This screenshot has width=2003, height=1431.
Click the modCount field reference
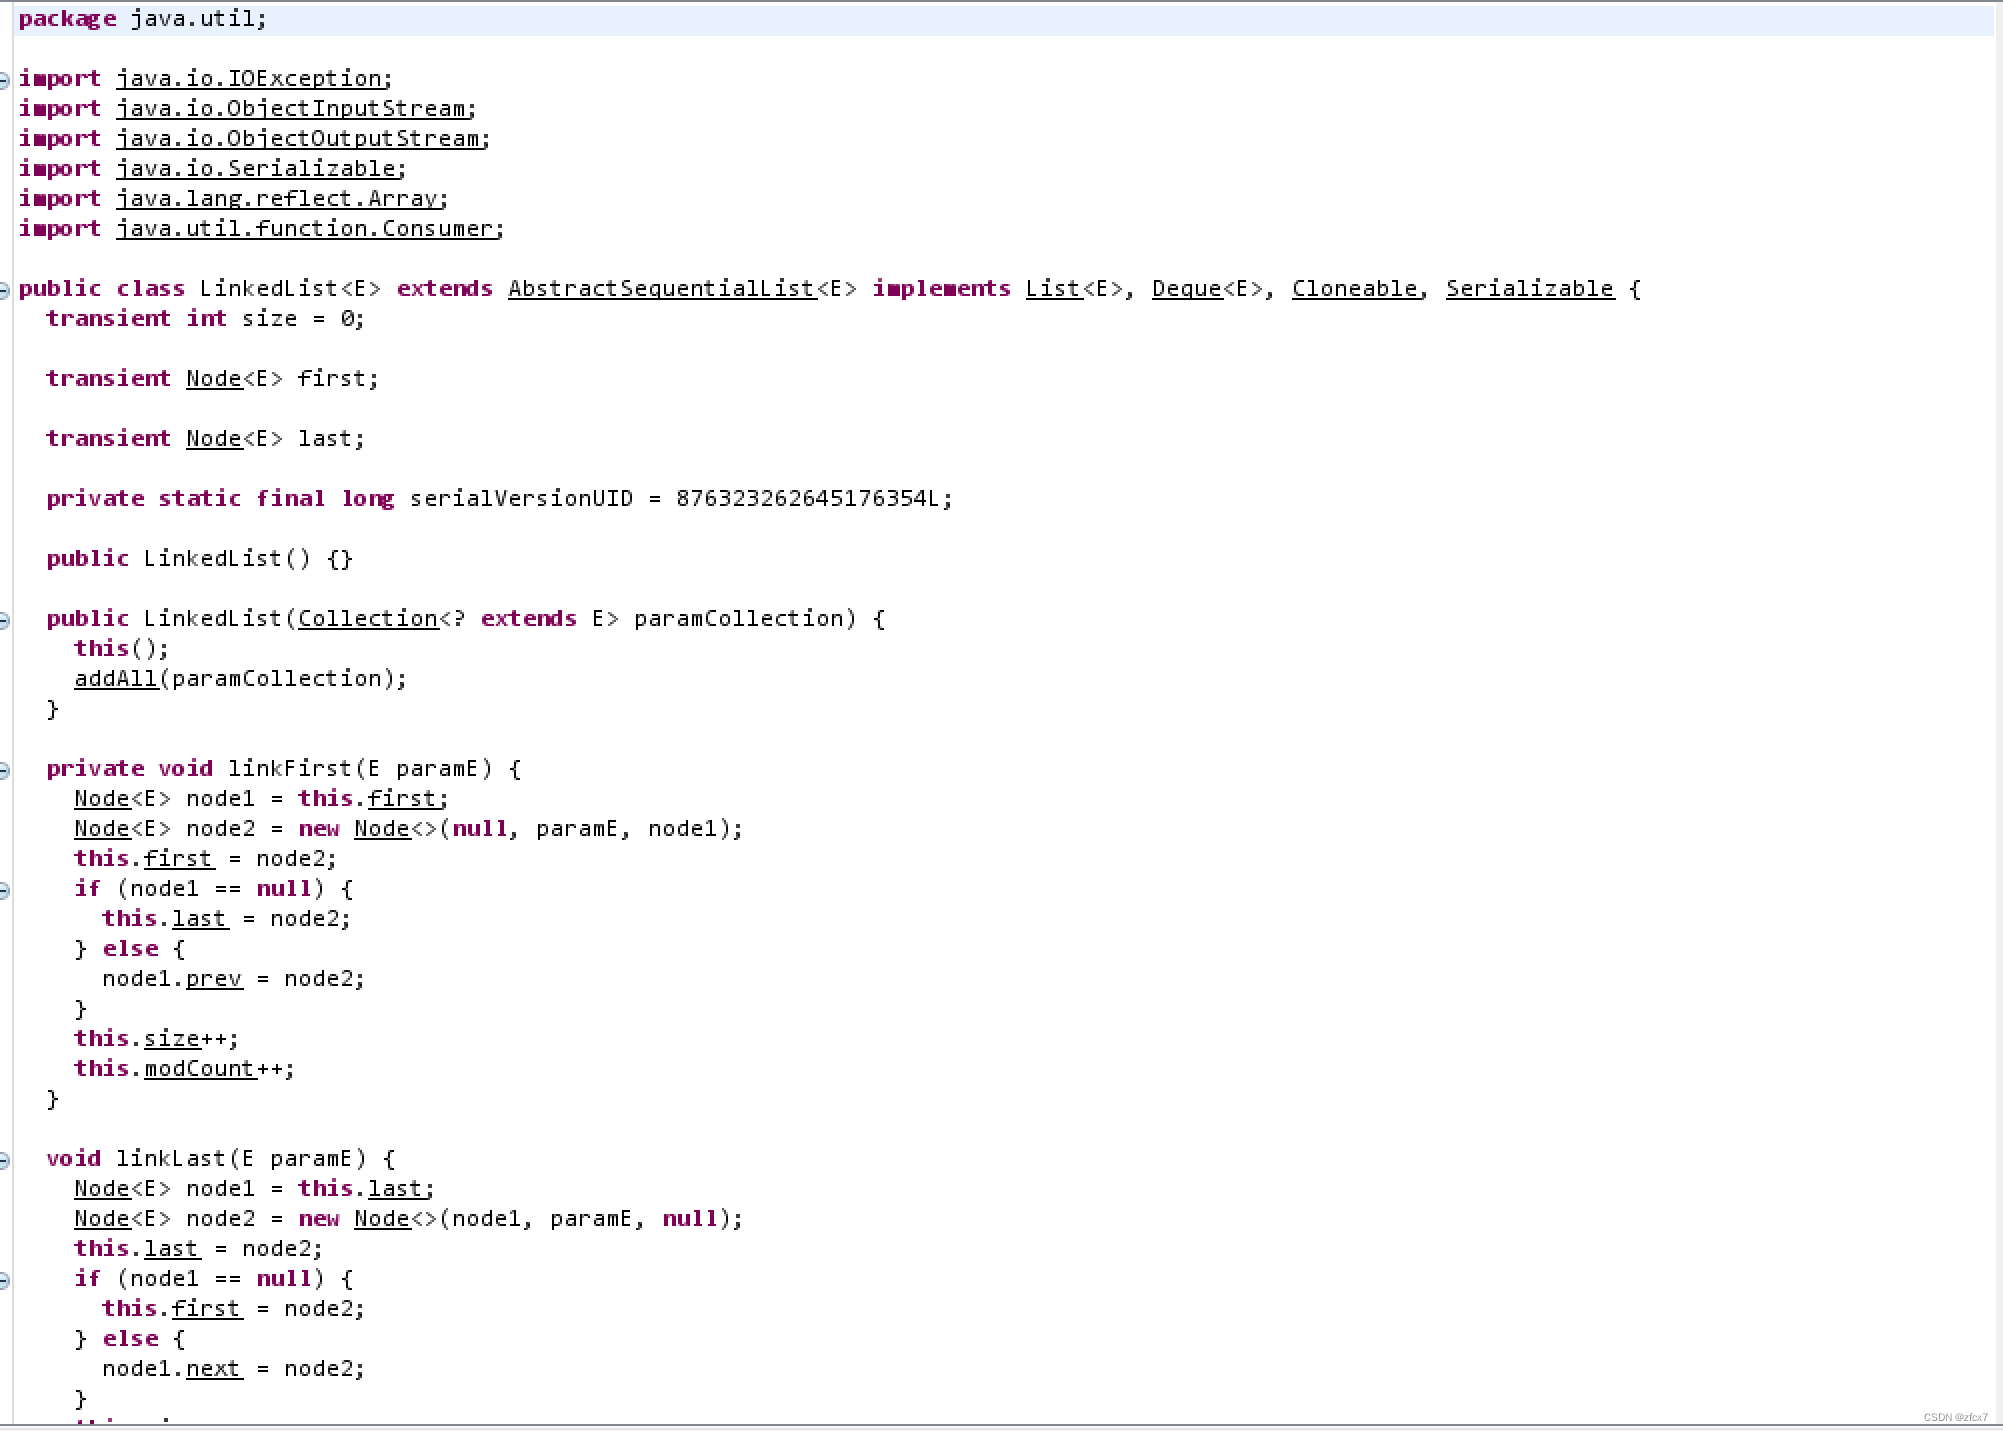pos(199,1069)
